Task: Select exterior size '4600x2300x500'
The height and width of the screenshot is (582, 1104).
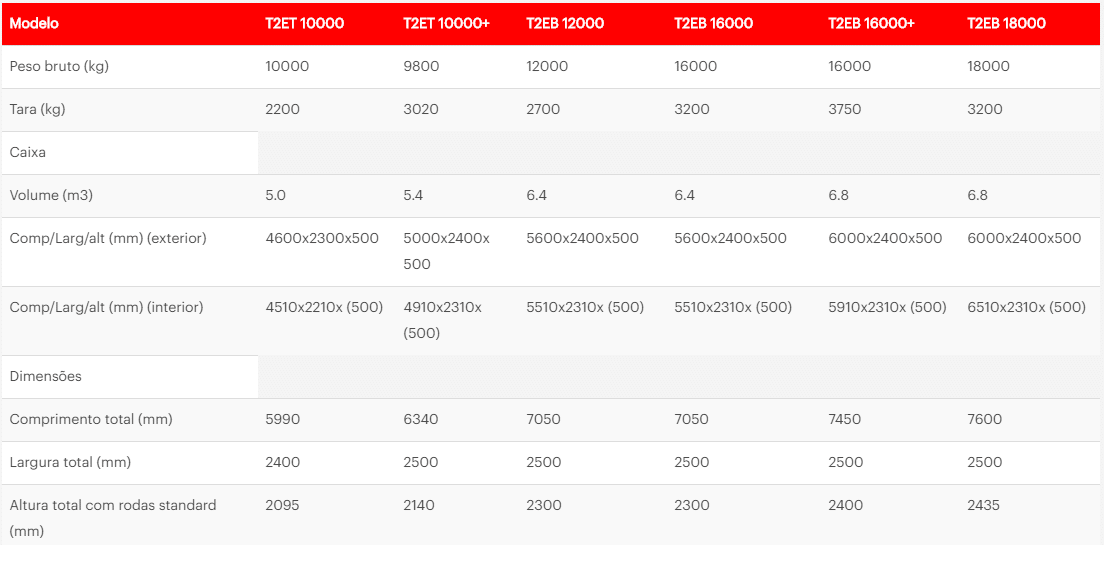Action: pyautogui.click(x=322, y=238)
